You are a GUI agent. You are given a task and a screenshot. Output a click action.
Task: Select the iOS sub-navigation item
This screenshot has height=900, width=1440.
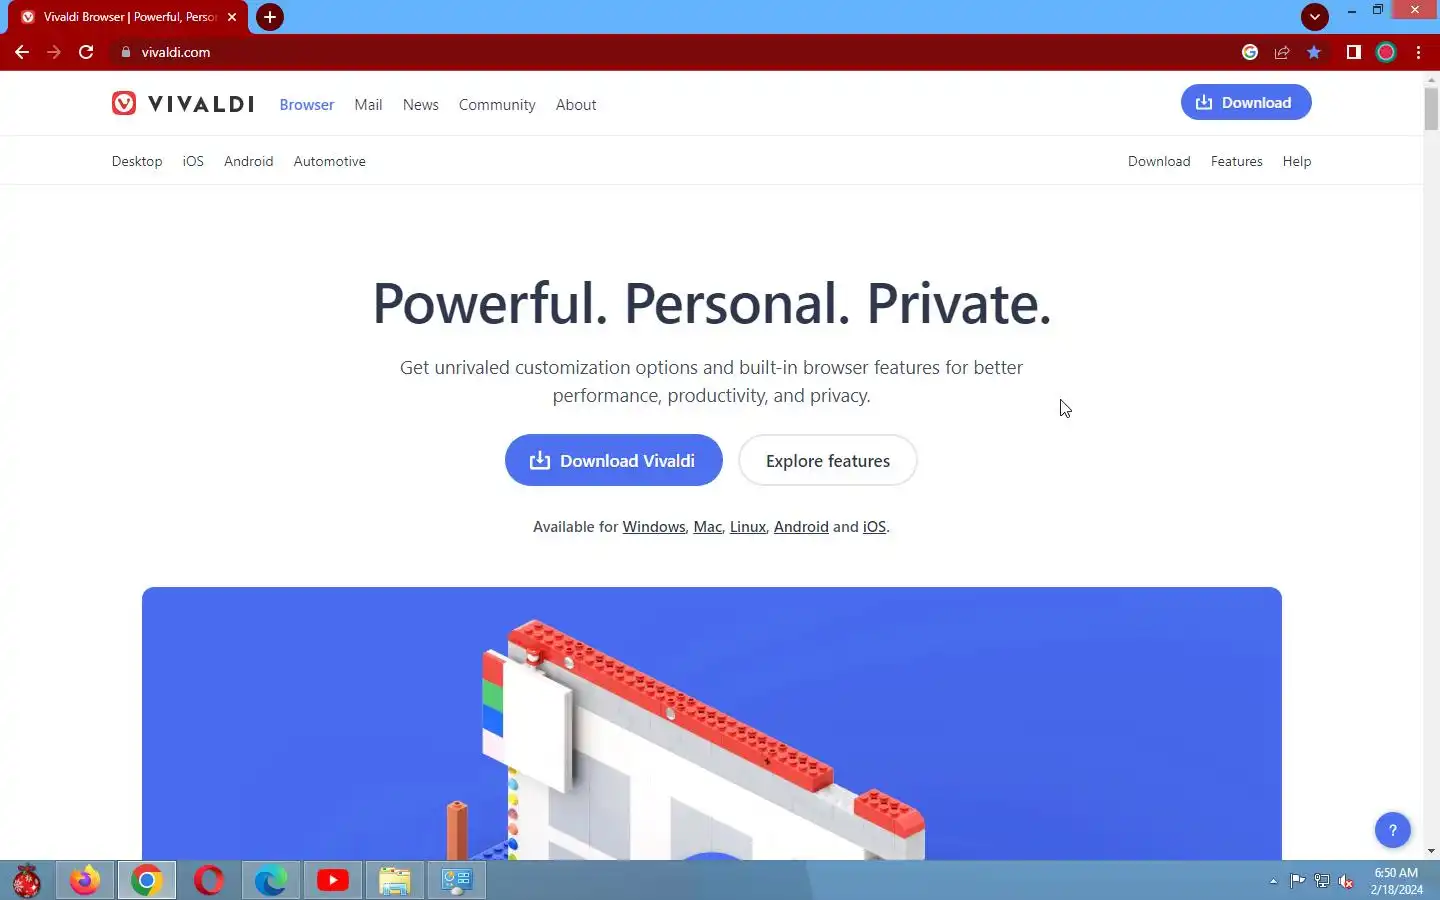pyautogui.click(x=193, y=161)
